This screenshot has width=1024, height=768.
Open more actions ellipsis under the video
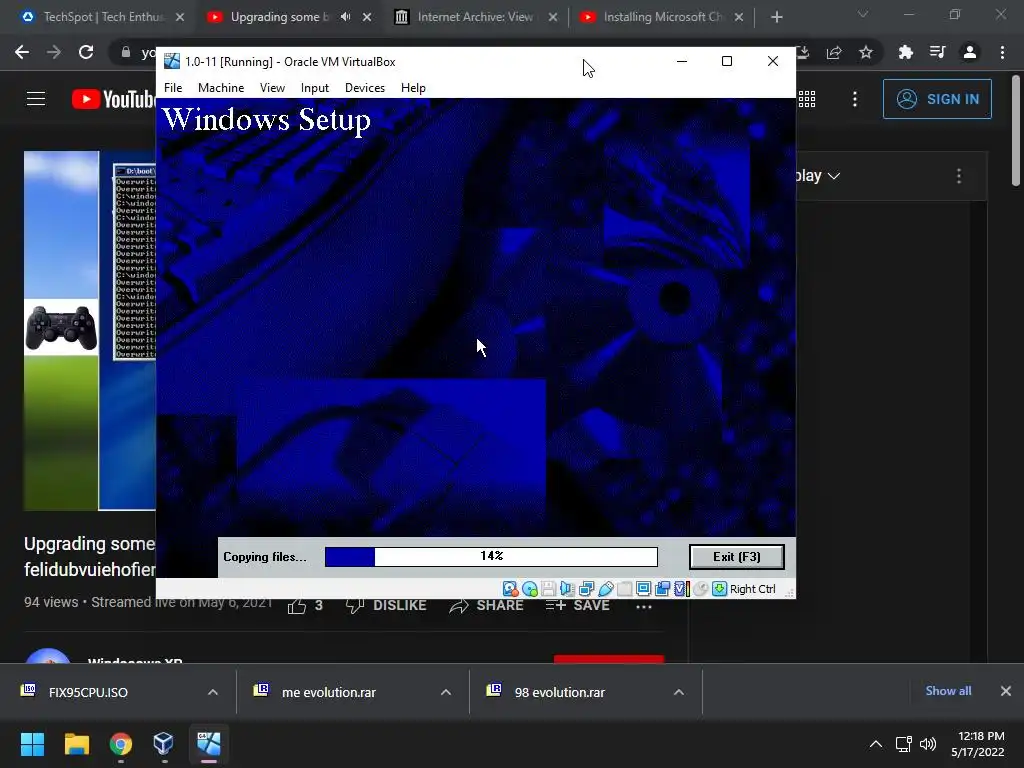pyautogui.click(x=644, y=606)
